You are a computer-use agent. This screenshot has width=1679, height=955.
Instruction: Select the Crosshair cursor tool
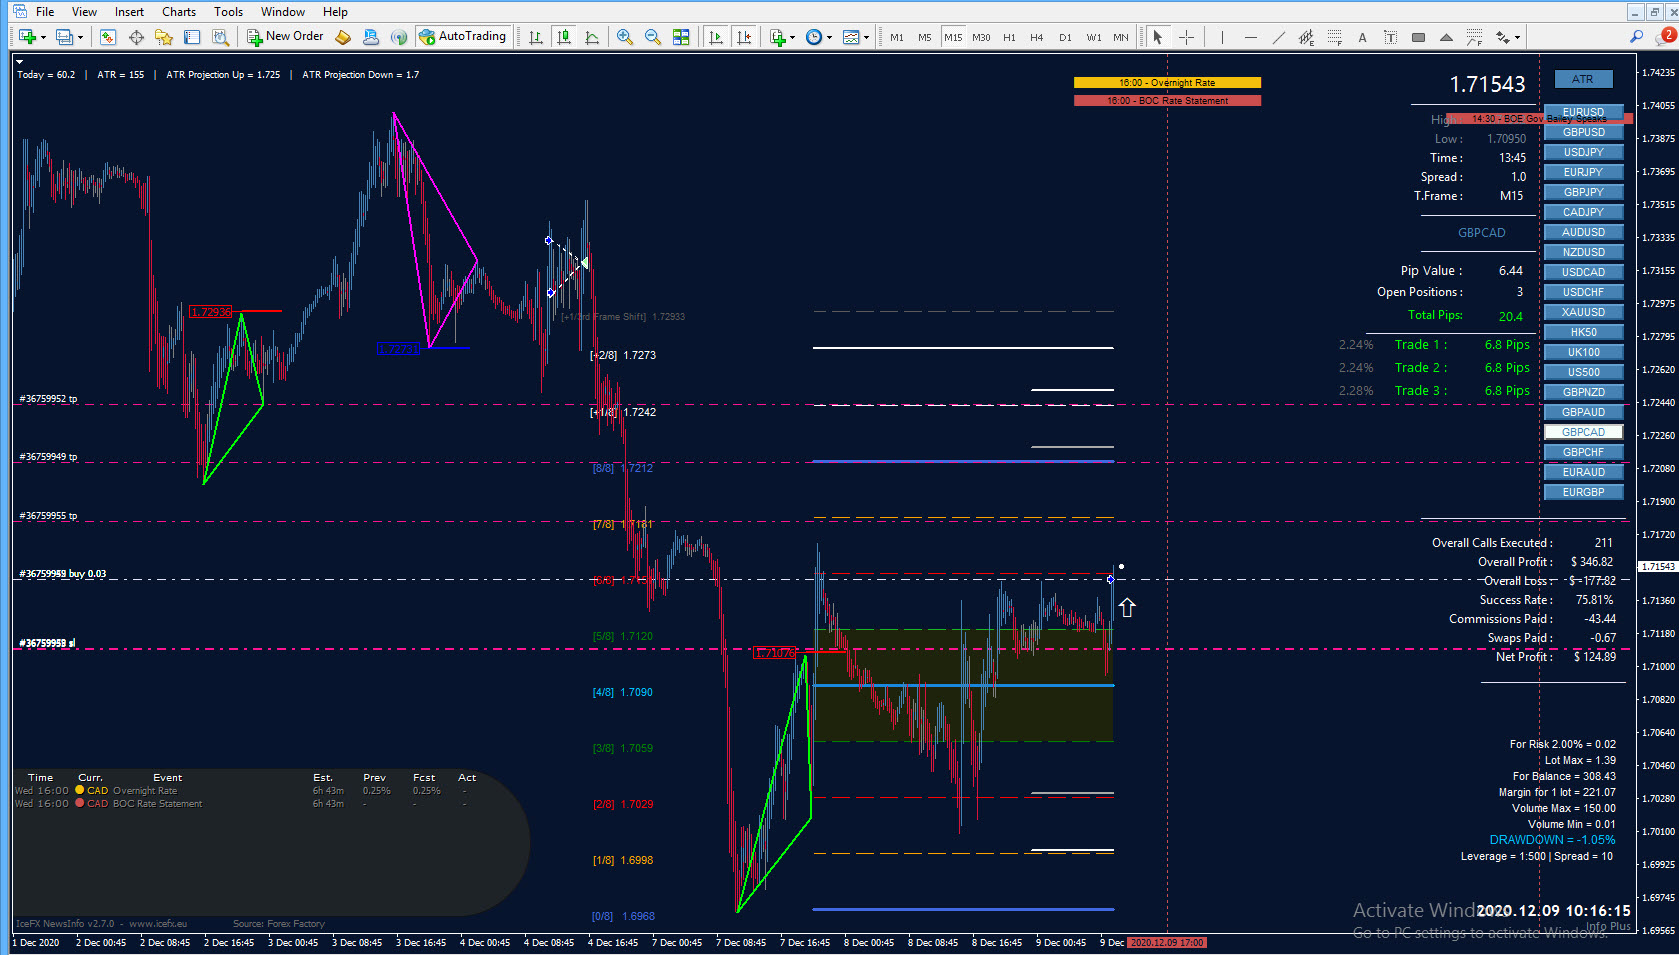tap(1186, 37)
